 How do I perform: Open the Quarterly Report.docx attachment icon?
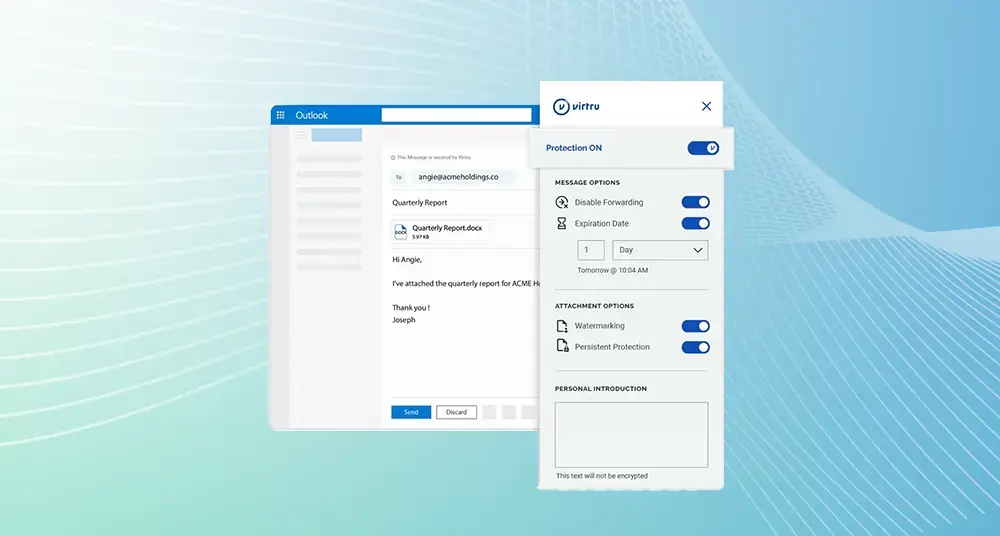pyautogui.click(x=401, y=232)
